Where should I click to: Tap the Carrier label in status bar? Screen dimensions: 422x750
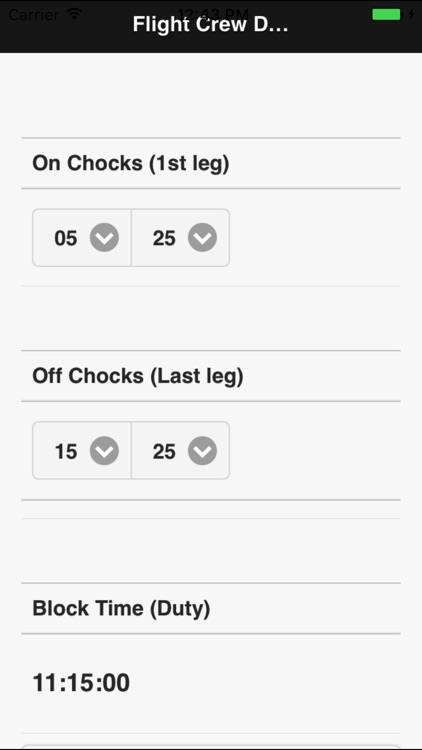[x=35, y=14]
